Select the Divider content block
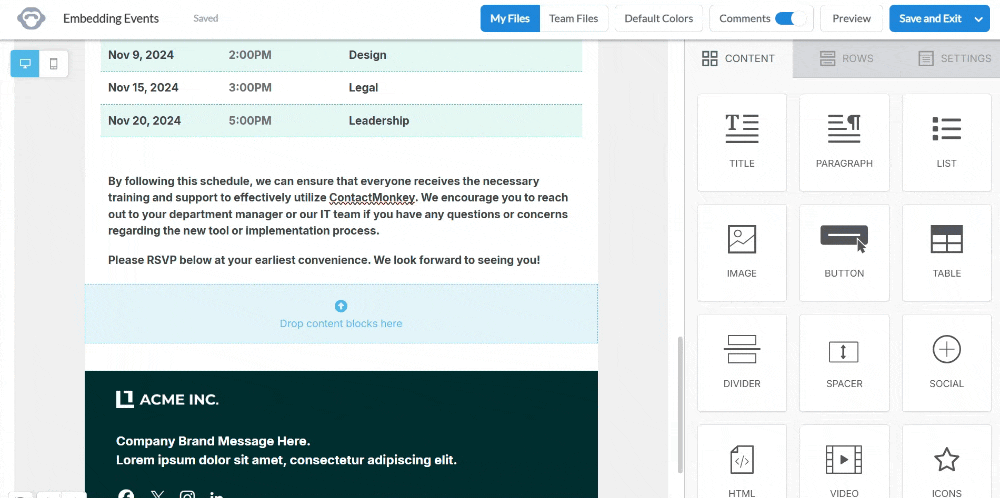The width and height of the screenshot is (1000, 498). click(742, 363)
